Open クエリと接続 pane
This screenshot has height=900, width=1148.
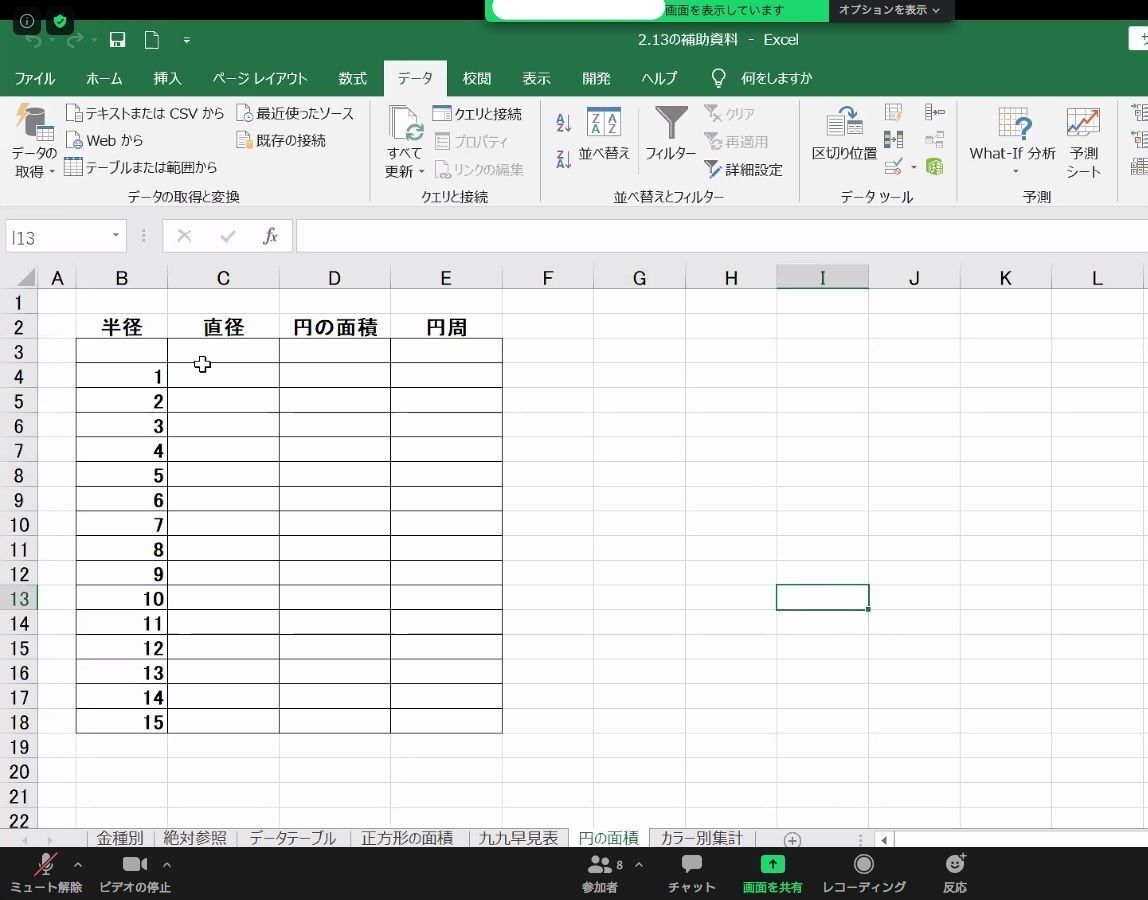point(477,114)
